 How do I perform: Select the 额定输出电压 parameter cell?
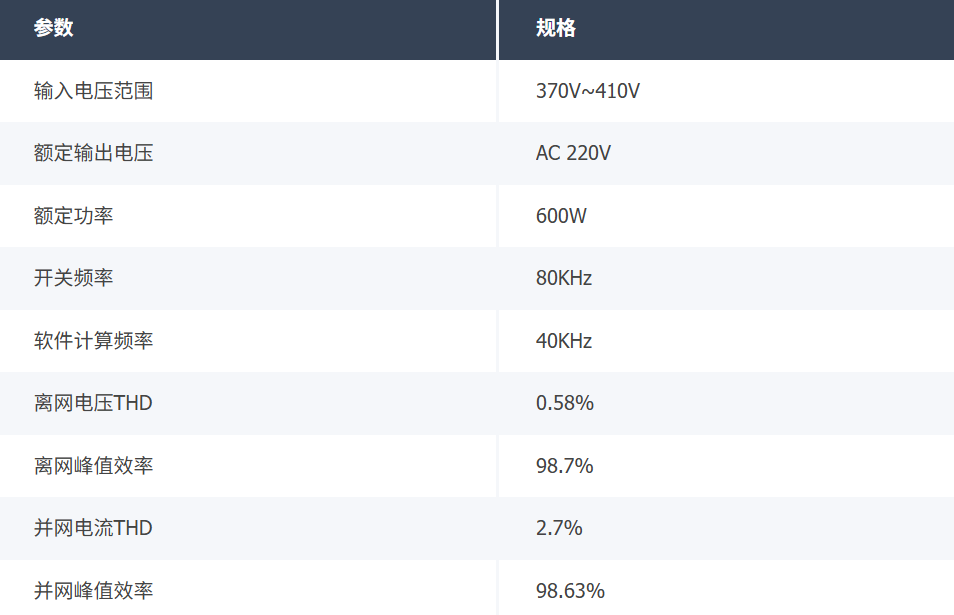click(93, 153)
